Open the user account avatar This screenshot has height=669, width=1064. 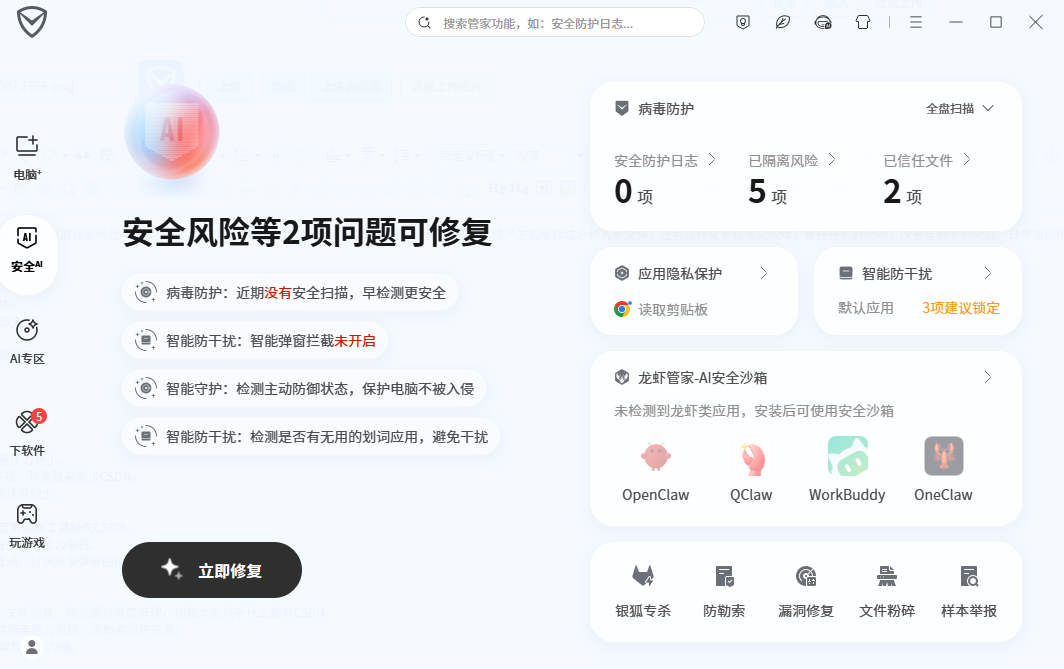click(x=32, y=647)
